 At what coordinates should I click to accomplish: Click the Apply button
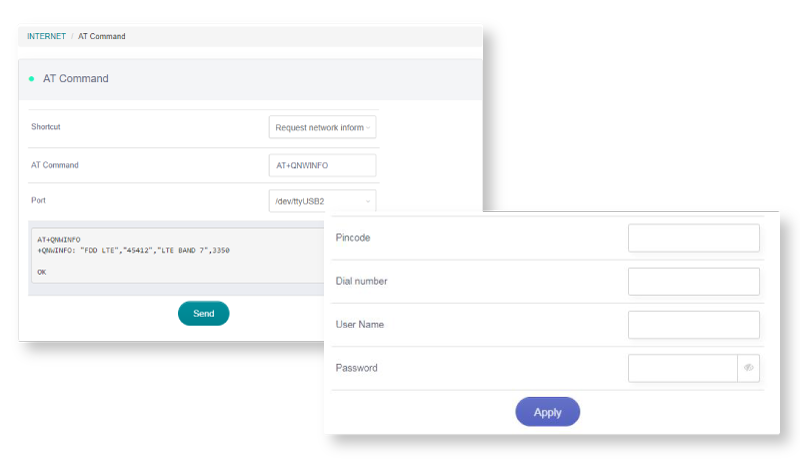[x=547, y=412]
